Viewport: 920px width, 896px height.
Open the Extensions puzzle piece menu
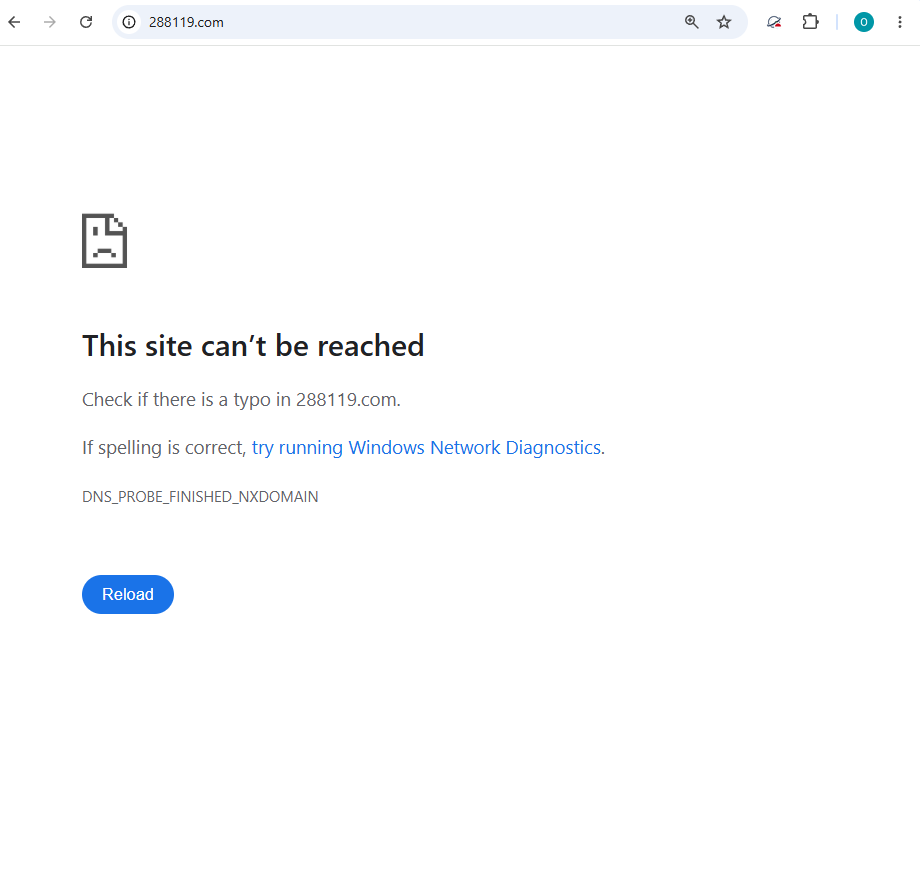click(810, 22)
